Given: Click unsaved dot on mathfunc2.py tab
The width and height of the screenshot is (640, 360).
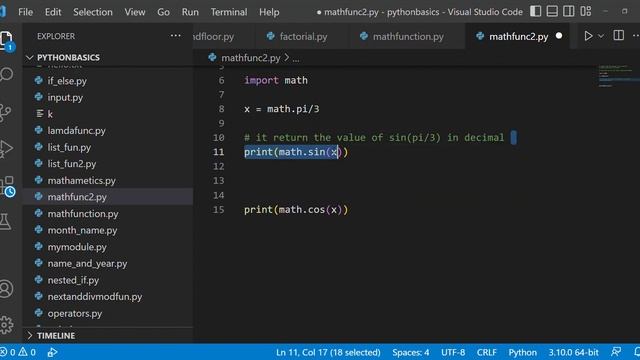Looking at the screenshot, I should tap(559, 36).
